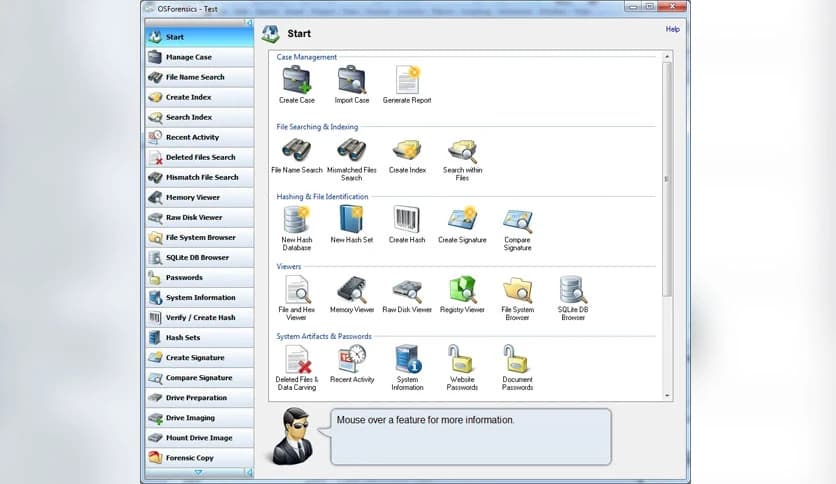Open the Create Case icon
Image resolution: width=836 pixels, height=484 pixels.
tap(296, 80)
